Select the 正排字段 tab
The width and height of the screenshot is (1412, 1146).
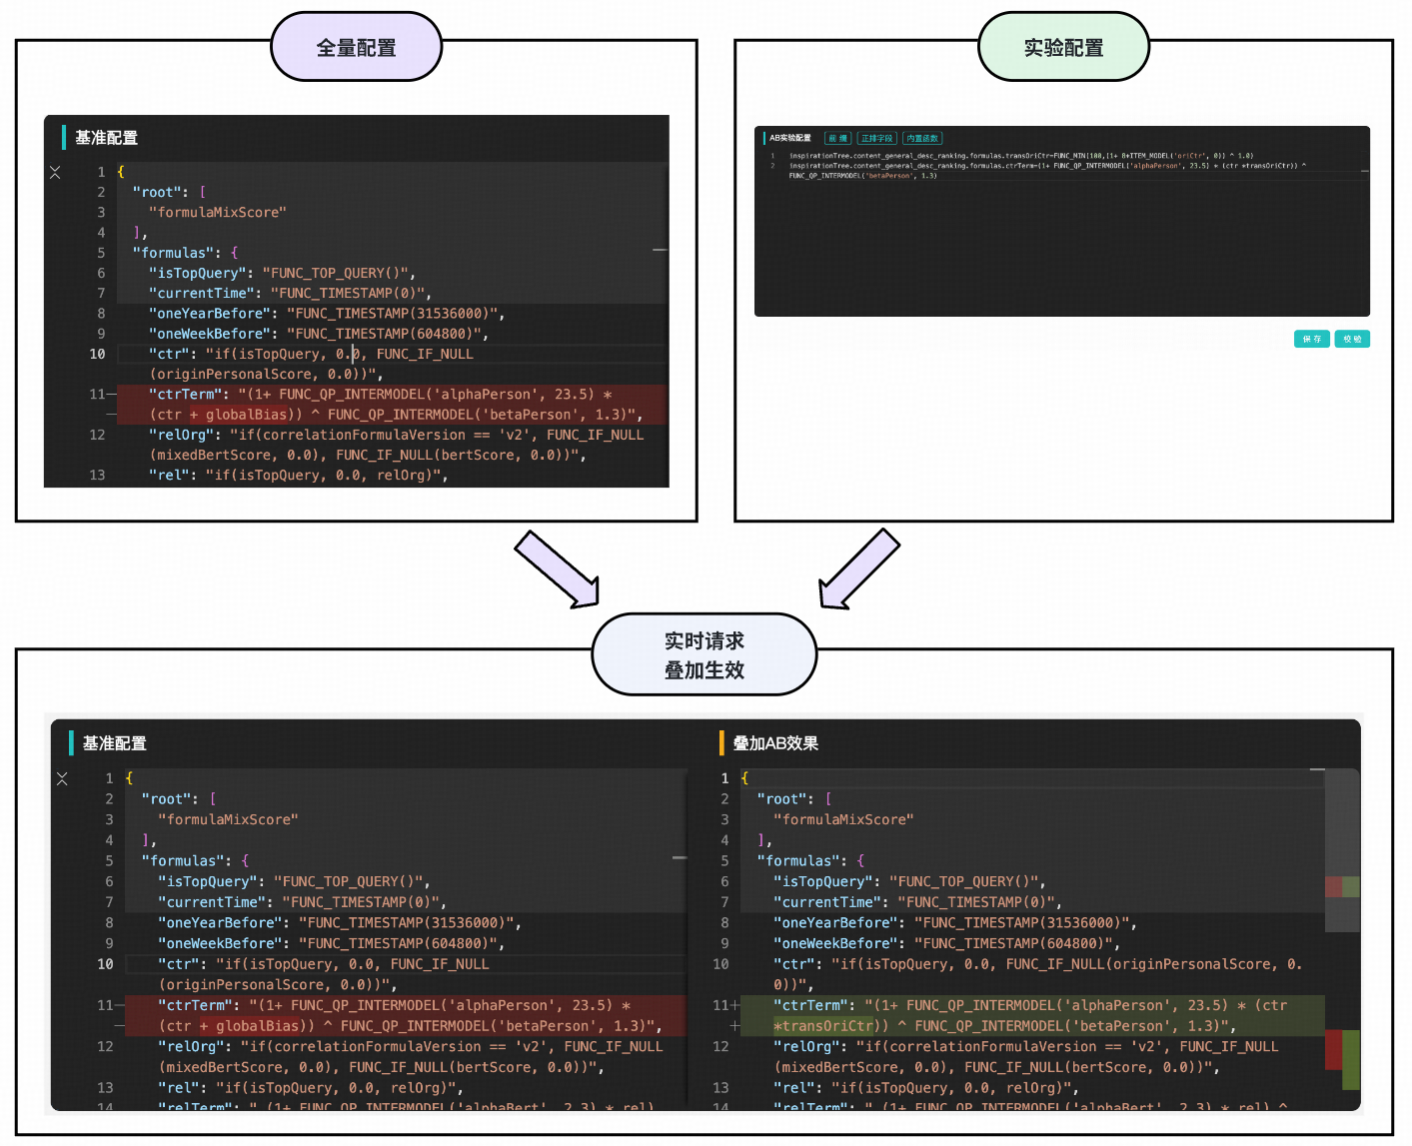coord(876,138)
